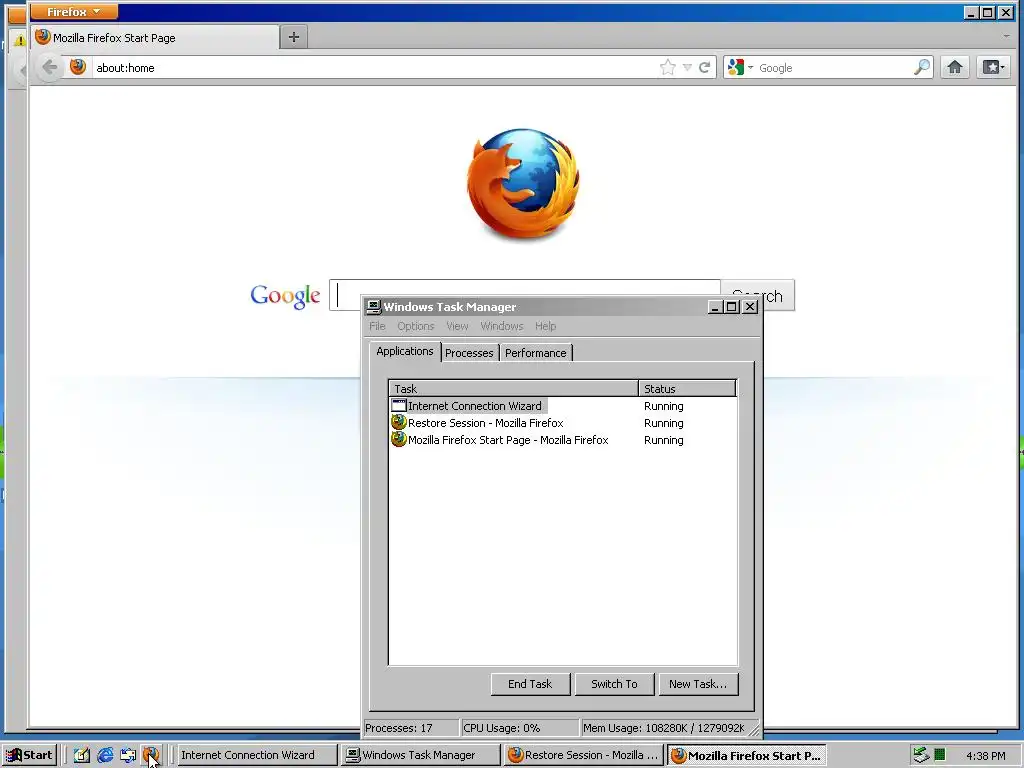This screenshot has width=1024, height=768.
Task: Reload the page with the refresh icon
Action: (x=705, y=67)
